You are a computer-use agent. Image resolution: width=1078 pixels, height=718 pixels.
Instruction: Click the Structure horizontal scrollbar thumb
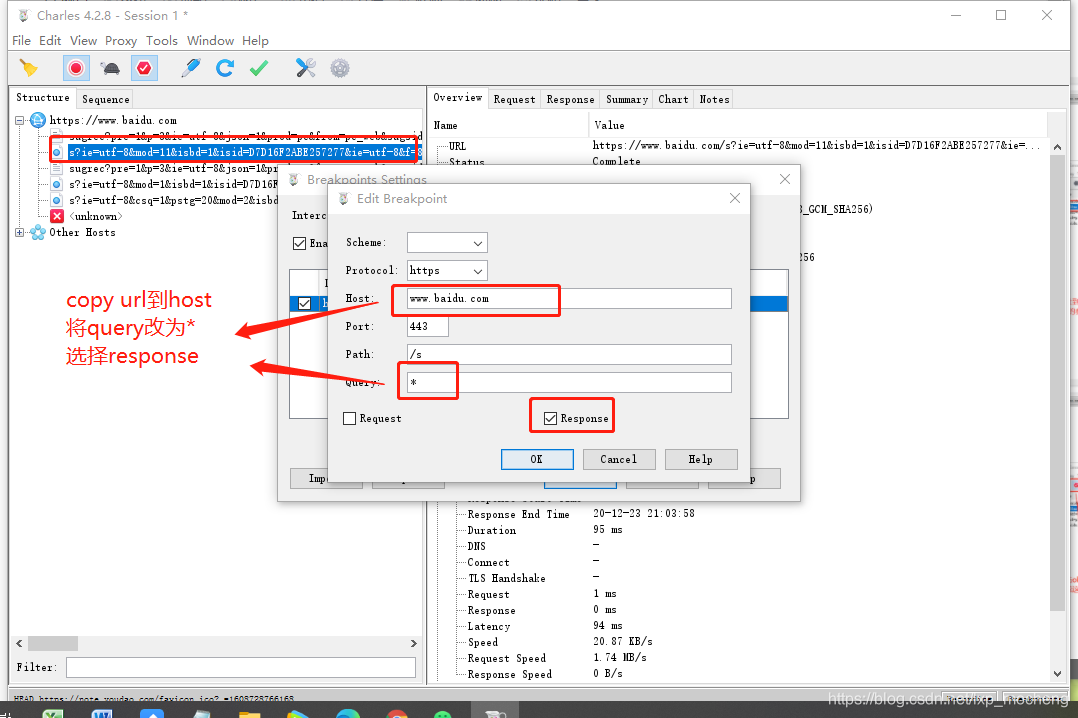pos(52,644)
